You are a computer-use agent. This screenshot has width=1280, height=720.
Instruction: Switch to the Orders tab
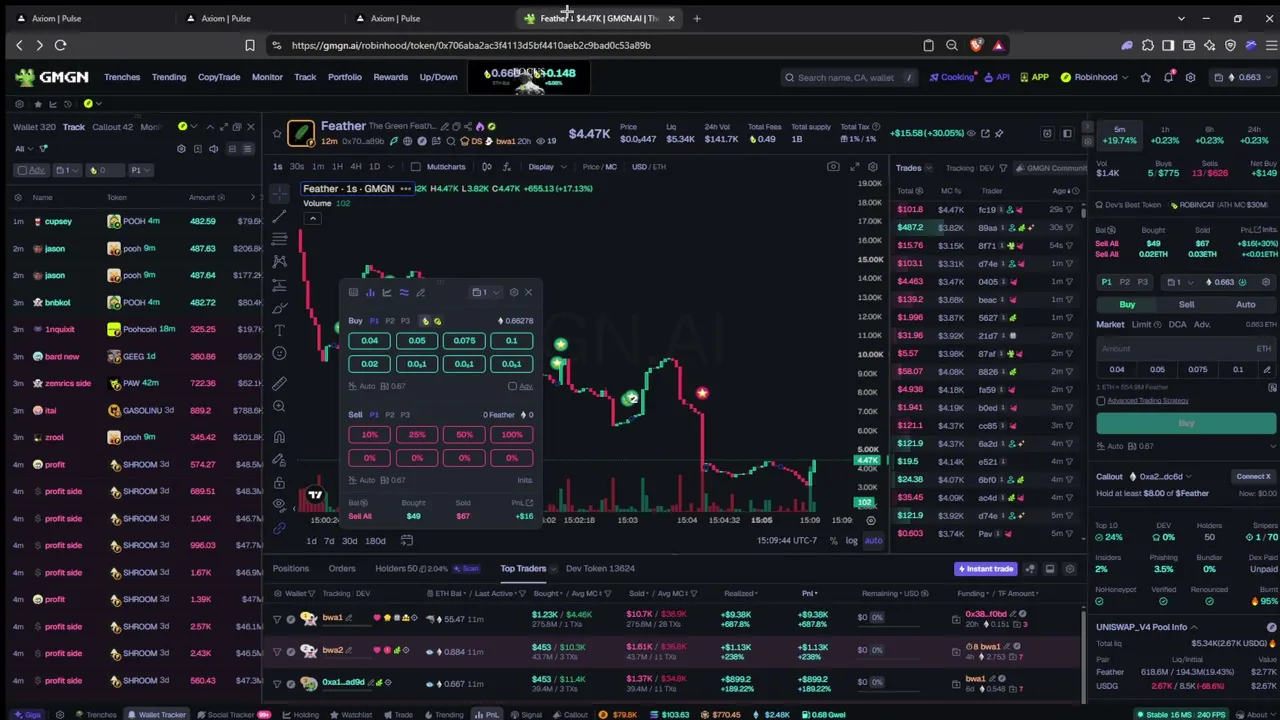[342, 569]
